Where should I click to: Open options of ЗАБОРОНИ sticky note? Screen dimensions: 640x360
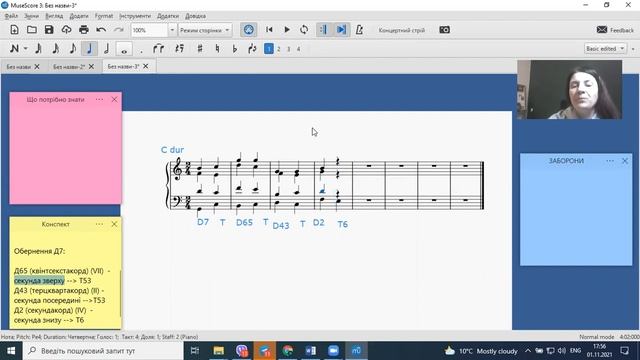click(610, 161)
